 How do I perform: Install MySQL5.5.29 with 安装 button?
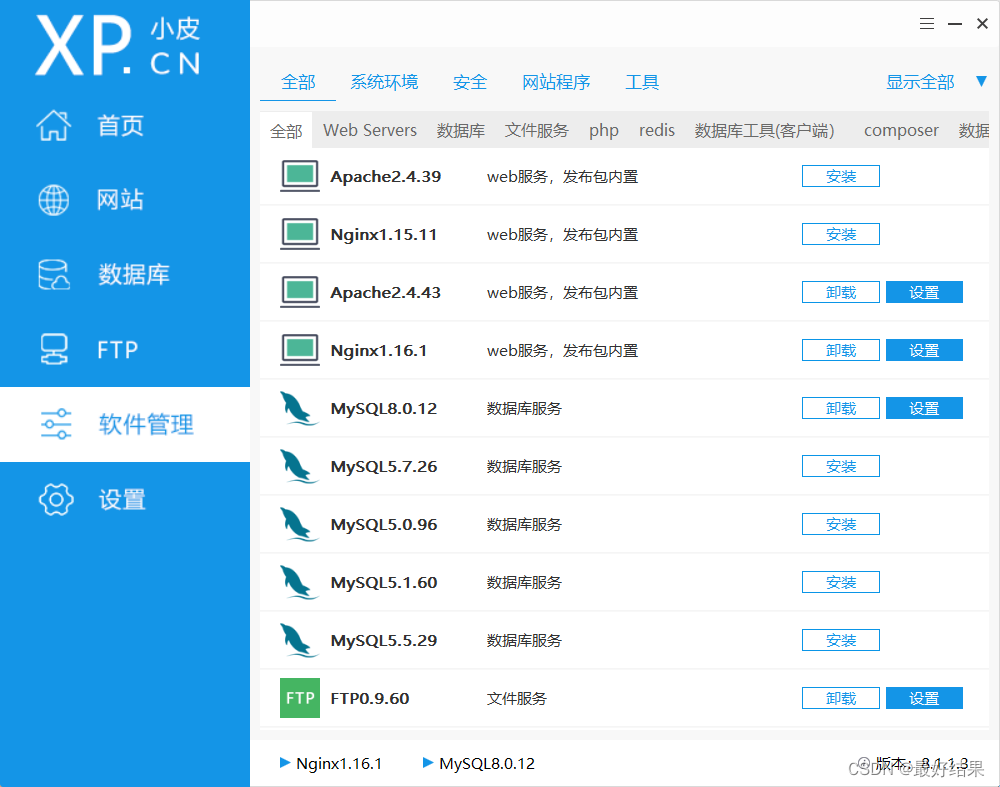841,640
